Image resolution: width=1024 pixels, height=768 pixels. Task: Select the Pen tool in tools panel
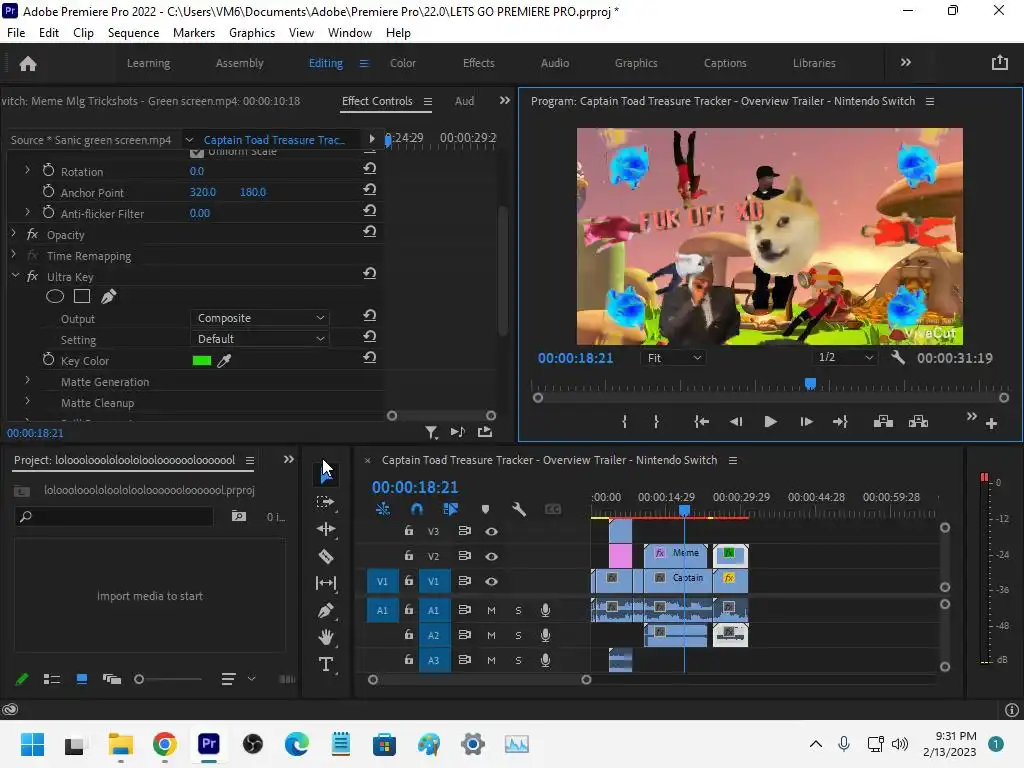tap(326, 610)
